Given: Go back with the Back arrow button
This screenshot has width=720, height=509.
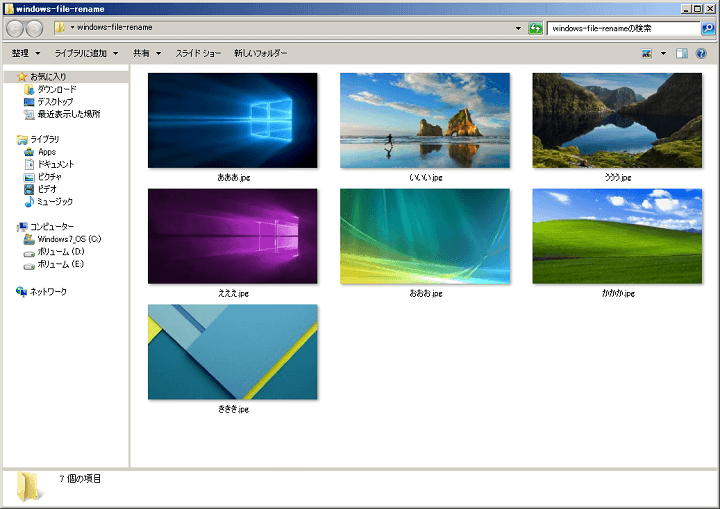Looking at the screenshot, I should (15, 28).
